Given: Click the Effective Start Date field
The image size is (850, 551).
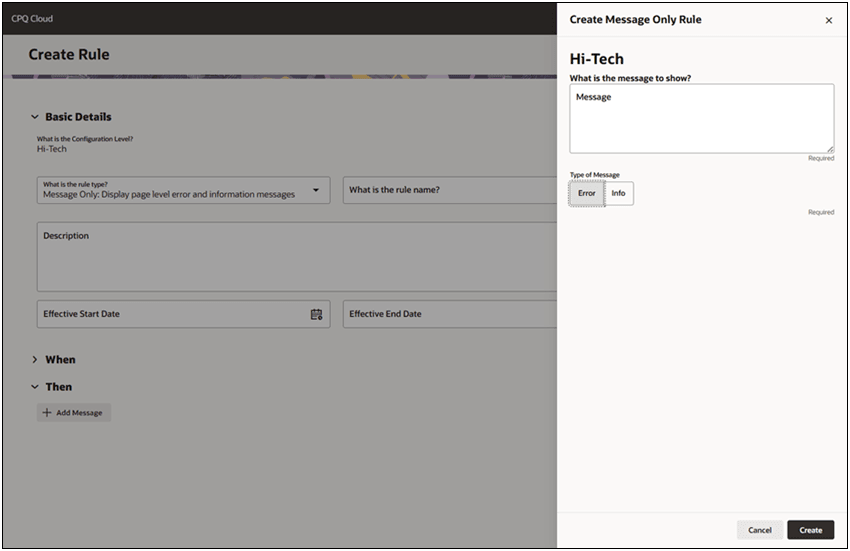Looking at the screenshot, I should tap(183, 314).
